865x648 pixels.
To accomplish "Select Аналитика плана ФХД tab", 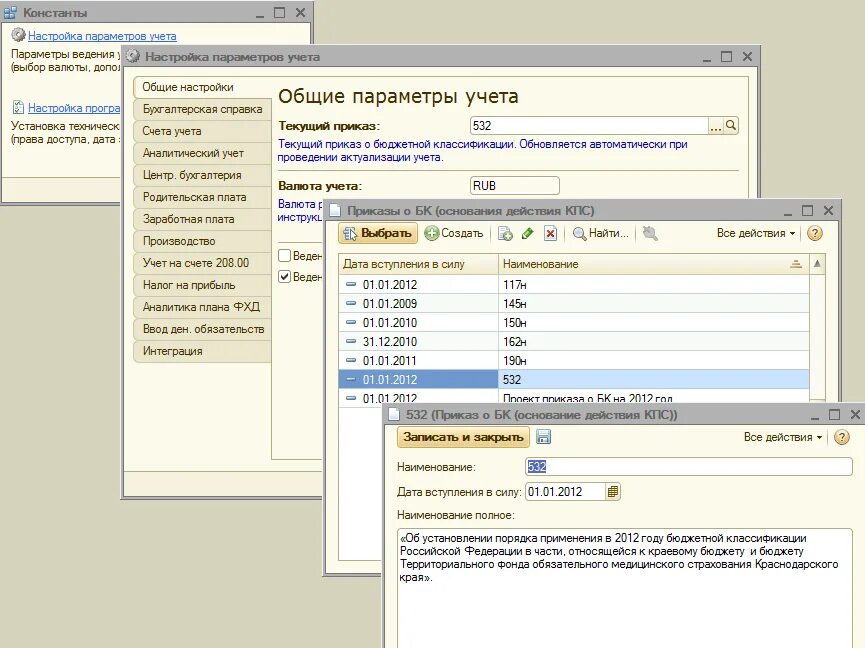I will [201, 307].
